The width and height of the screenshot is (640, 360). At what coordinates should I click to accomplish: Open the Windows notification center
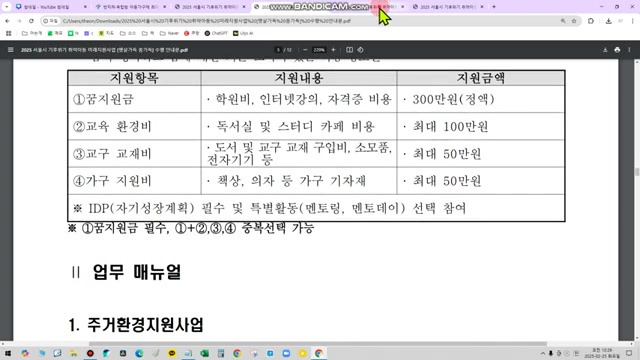629,353
